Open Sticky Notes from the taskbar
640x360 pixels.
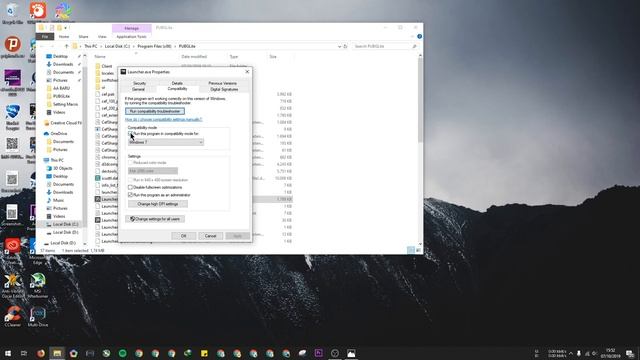coord(204,353)
